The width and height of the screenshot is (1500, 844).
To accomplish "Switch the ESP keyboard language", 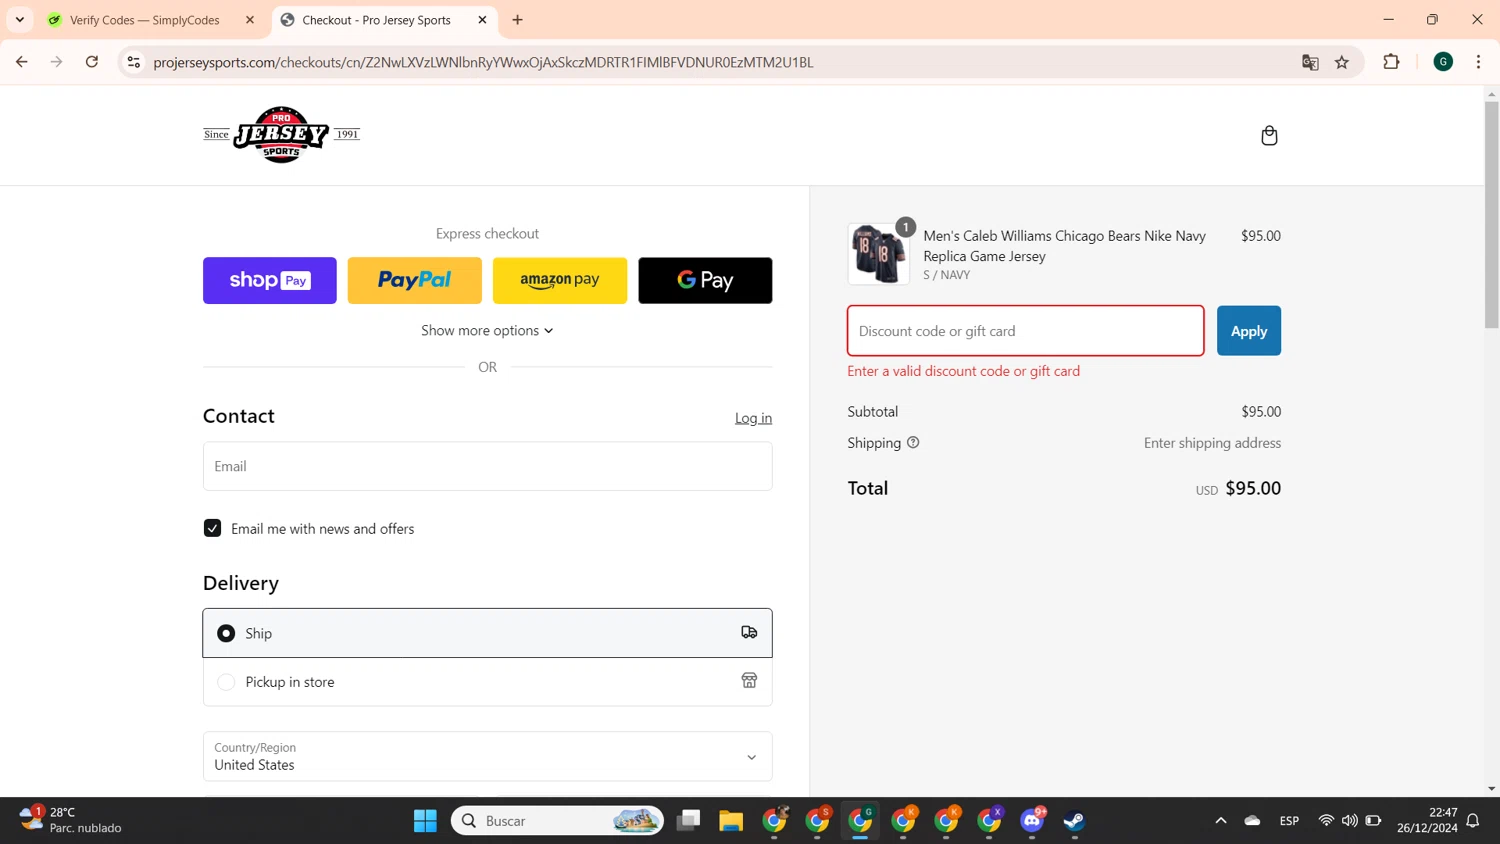I will [1289, 820].
